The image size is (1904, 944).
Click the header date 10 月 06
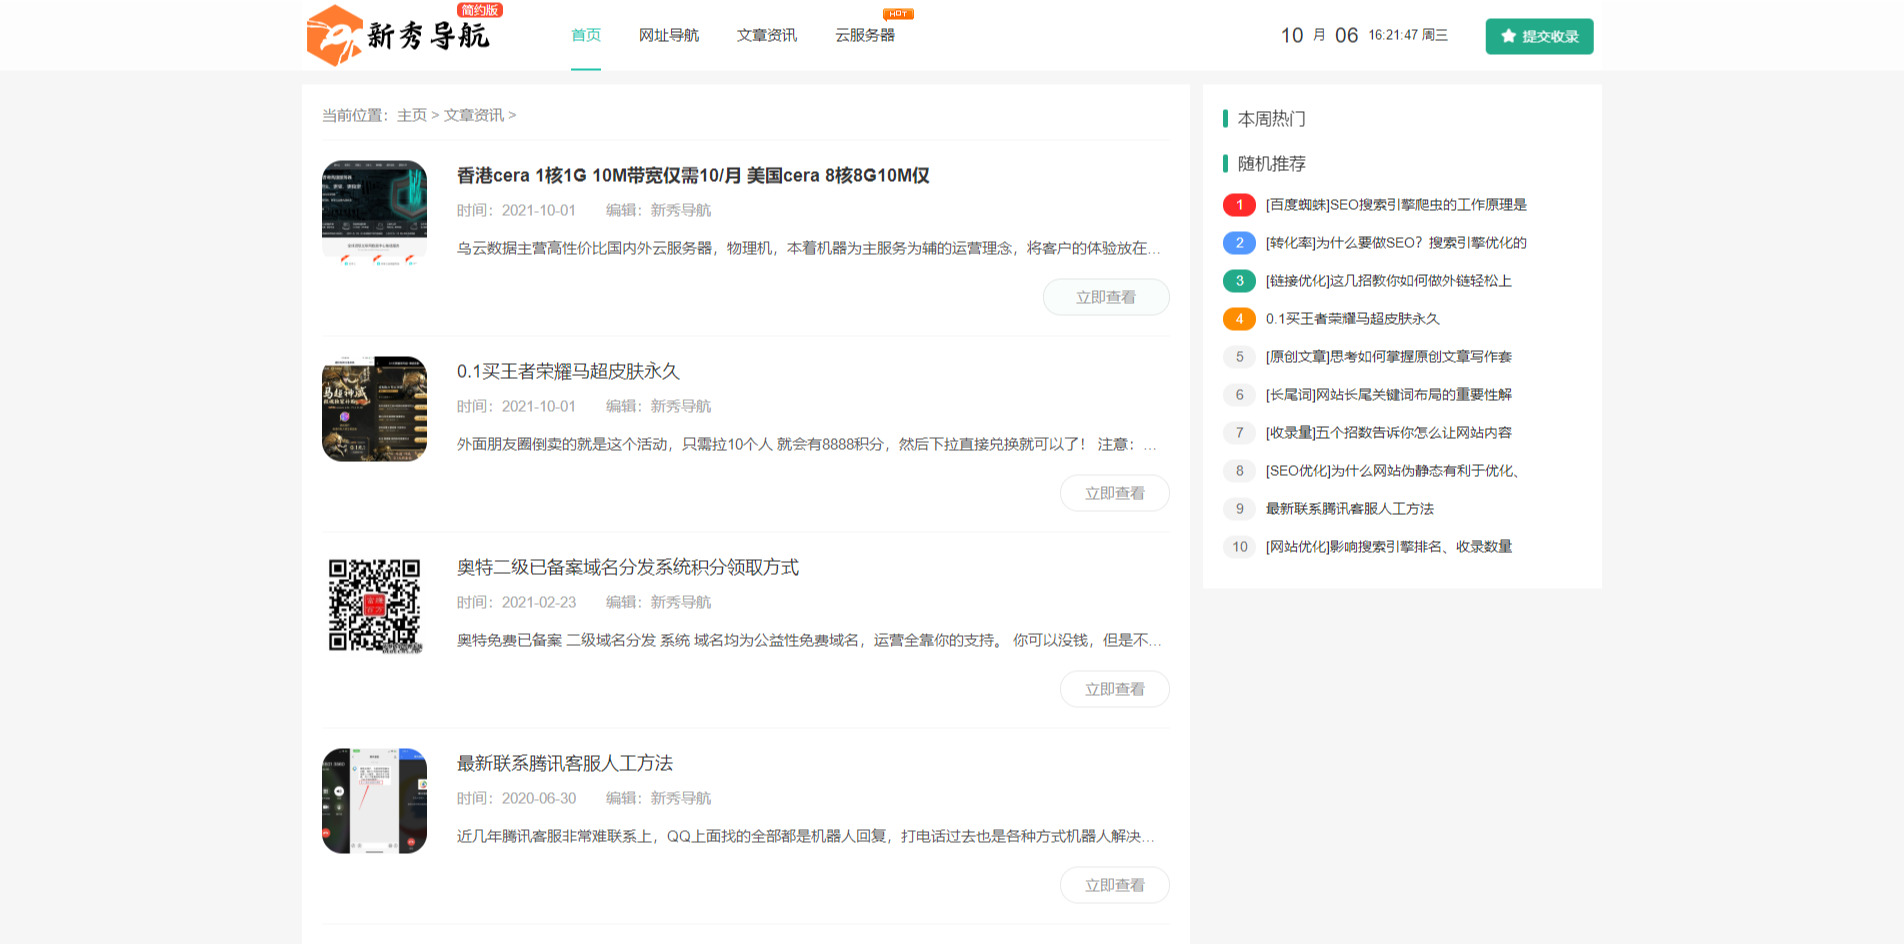(x=1319, y=35)
